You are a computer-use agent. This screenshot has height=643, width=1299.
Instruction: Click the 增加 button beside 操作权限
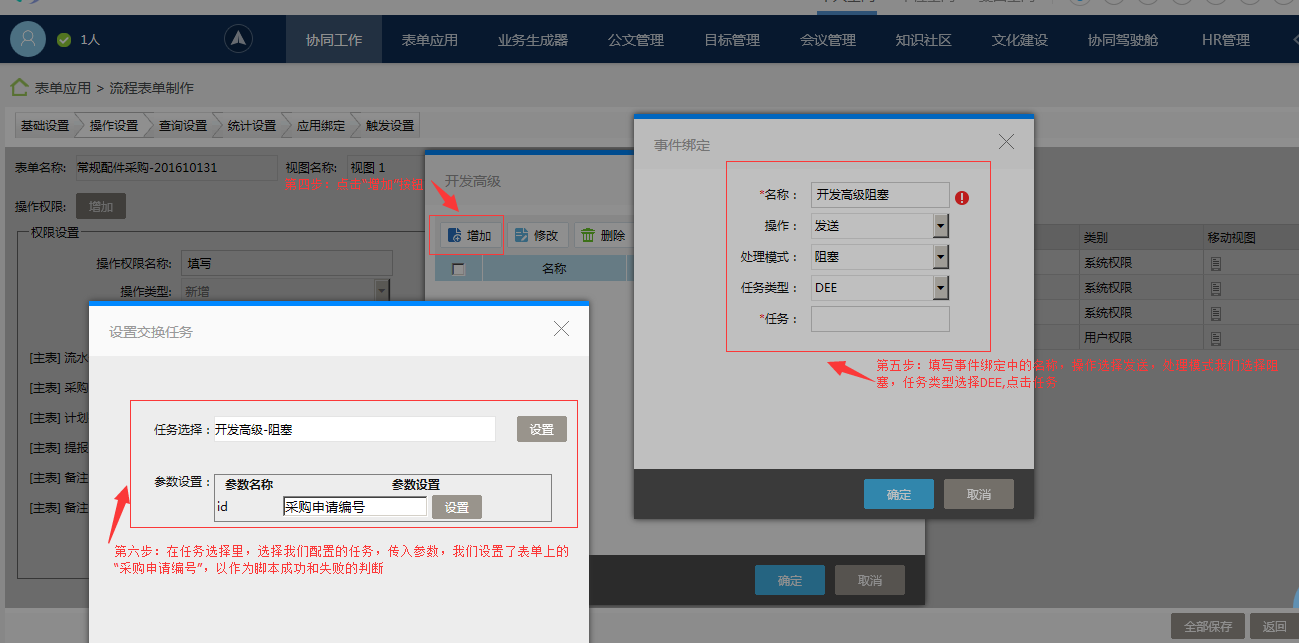[101, 207]
